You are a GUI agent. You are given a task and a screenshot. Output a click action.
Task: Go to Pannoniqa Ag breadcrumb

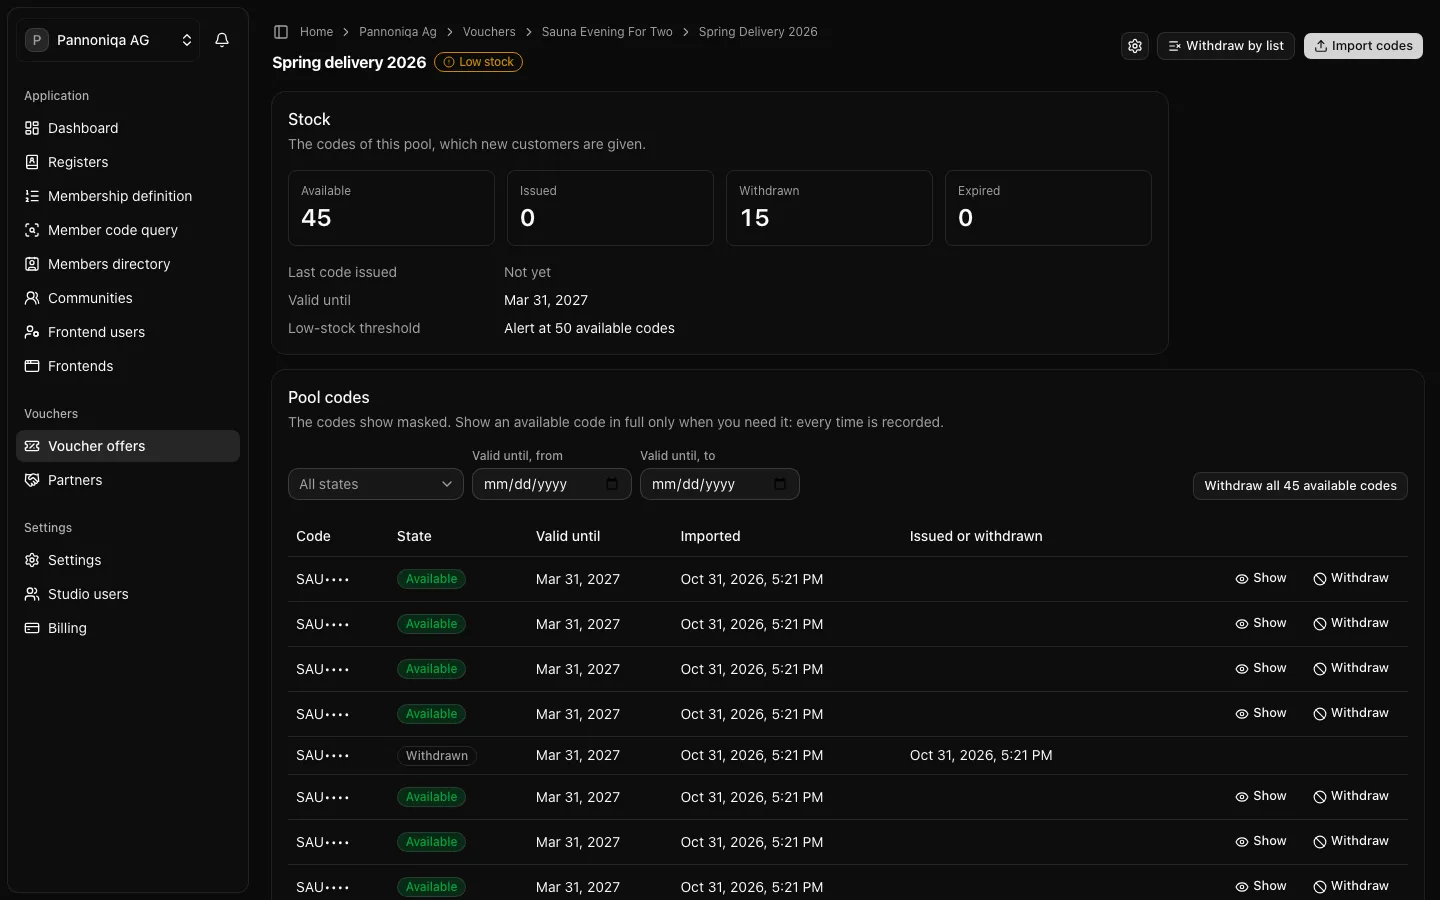[x=398, y=32]
